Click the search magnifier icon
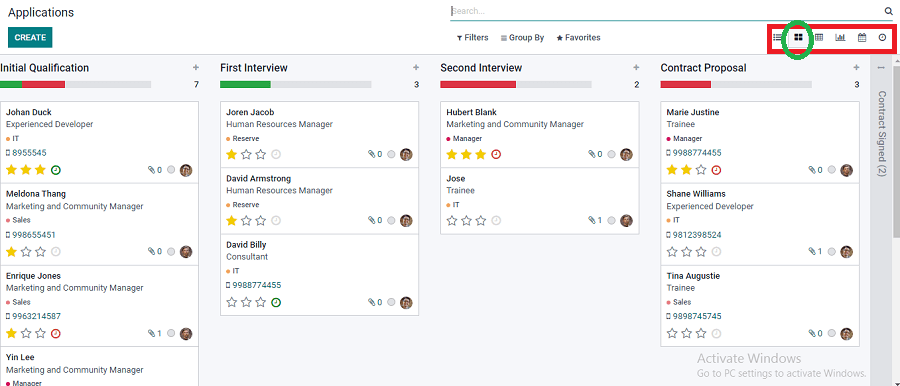Screen dimensions: 900x386 889,11
